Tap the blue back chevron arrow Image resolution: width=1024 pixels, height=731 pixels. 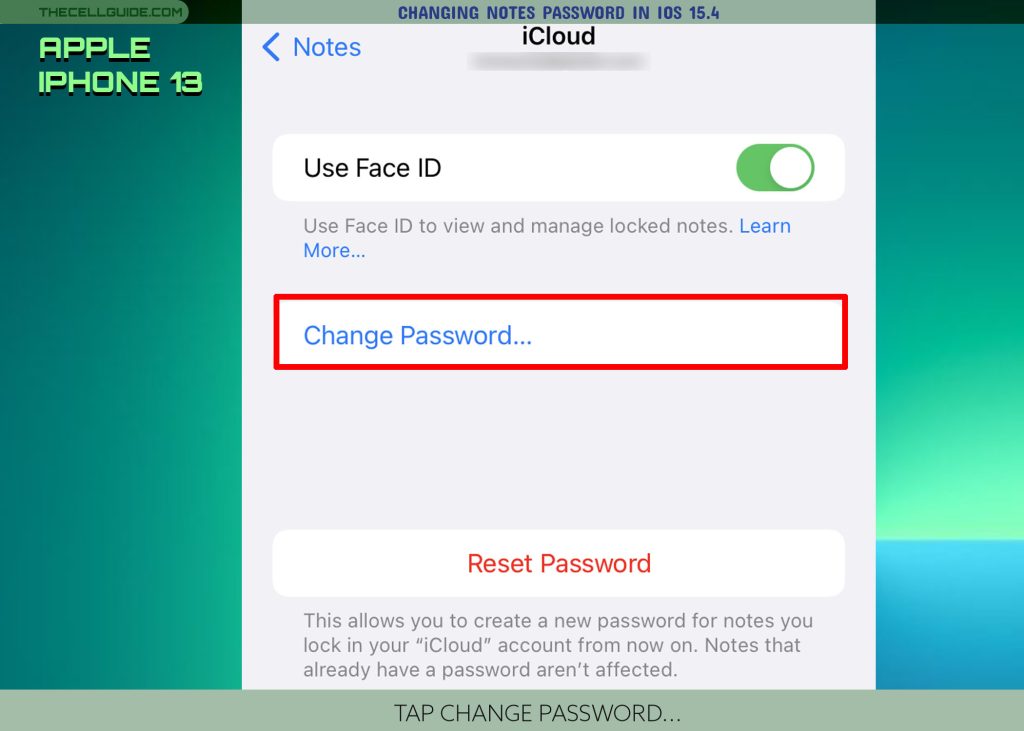[x=271, y=47]
